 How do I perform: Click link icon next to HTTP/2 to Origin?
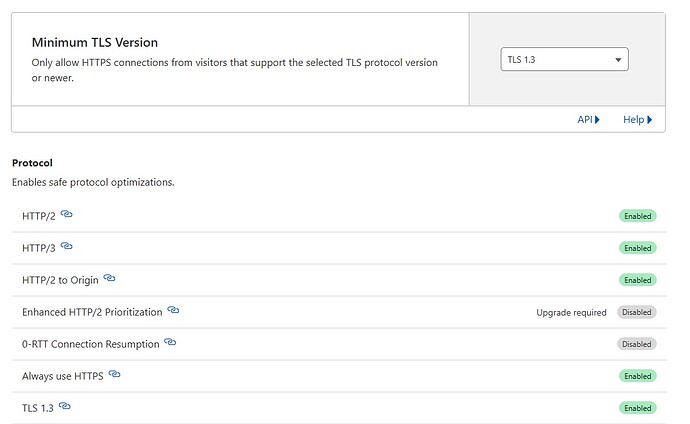pyautogui.click(x=110, y=278)
